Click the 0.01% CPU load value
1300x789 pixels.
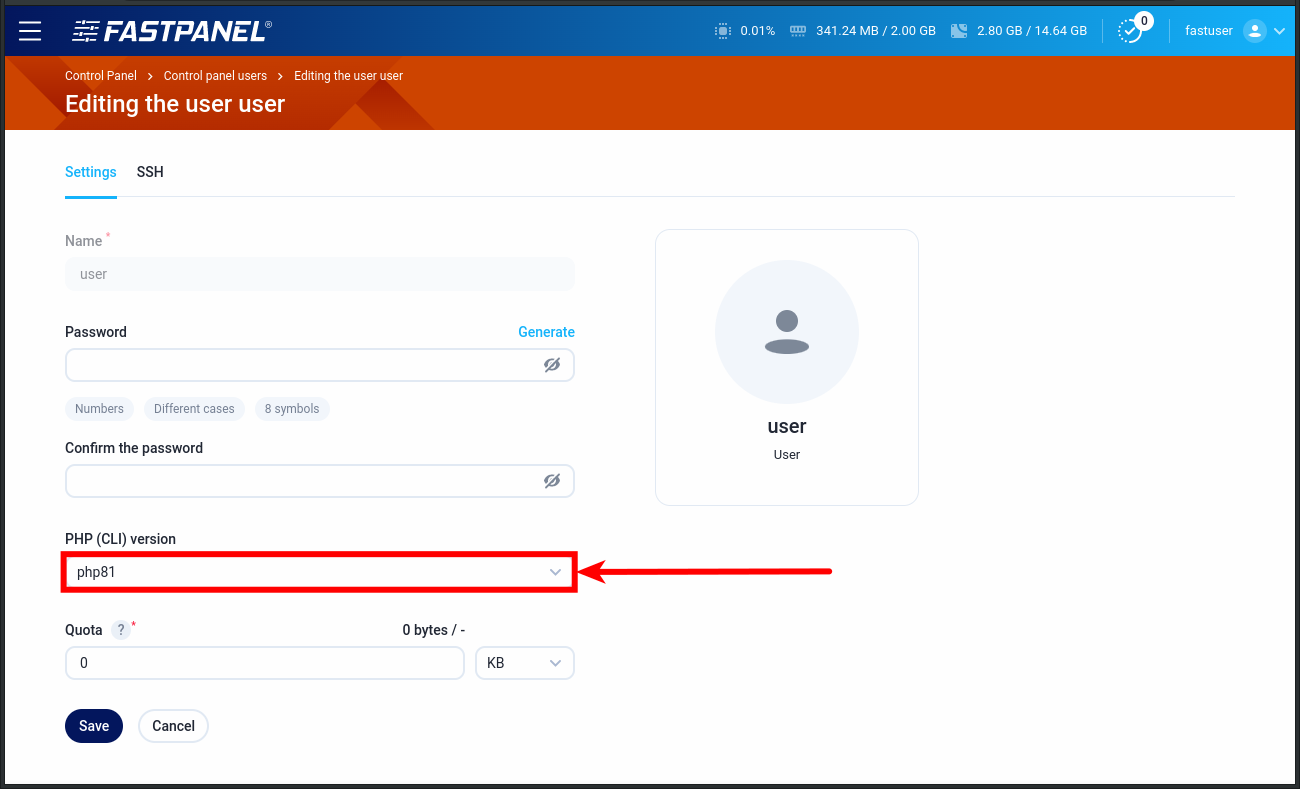(x=758, y=31)
